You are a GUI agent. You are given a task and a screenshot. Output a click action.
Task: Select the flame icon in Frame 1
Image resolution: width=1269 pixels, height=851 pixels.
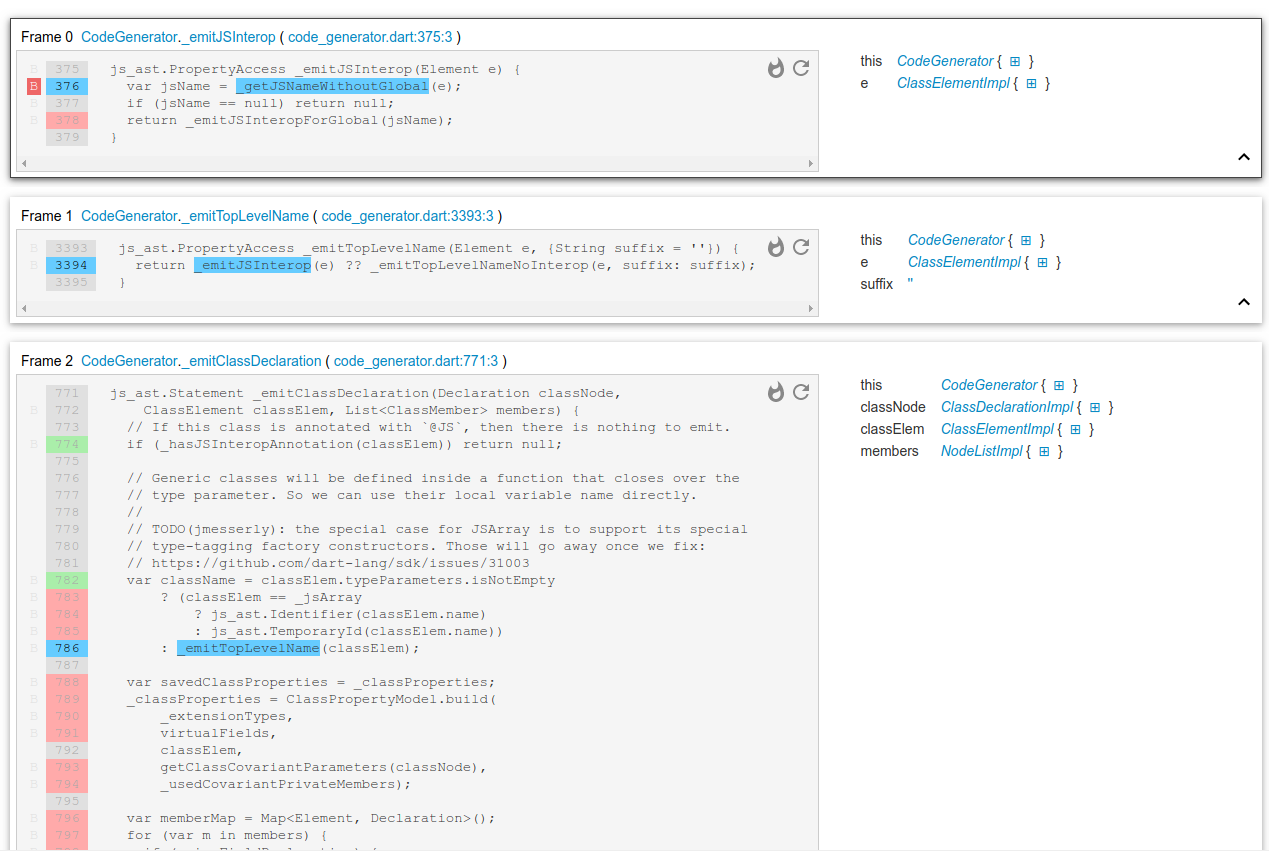pos(776,247)
